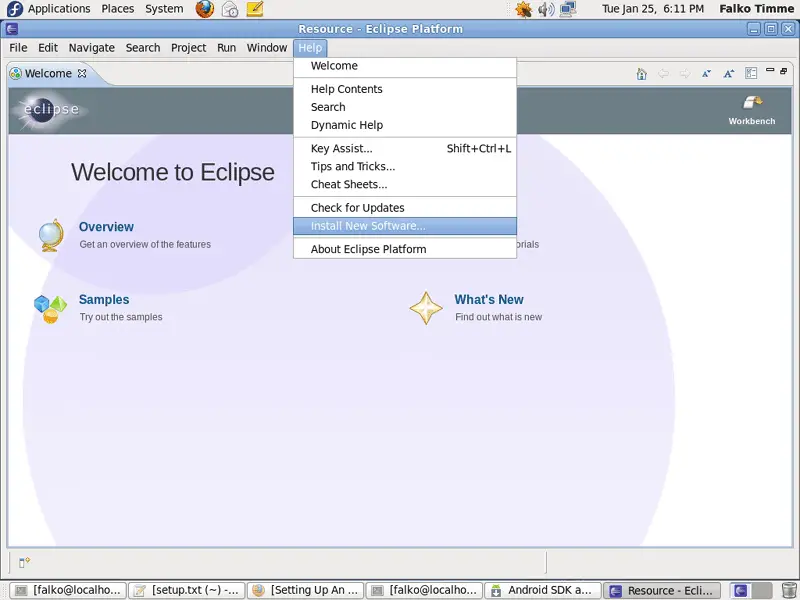
Task: Click the What's New star icon
Action: pyautogui.click(x=426, y=308)
